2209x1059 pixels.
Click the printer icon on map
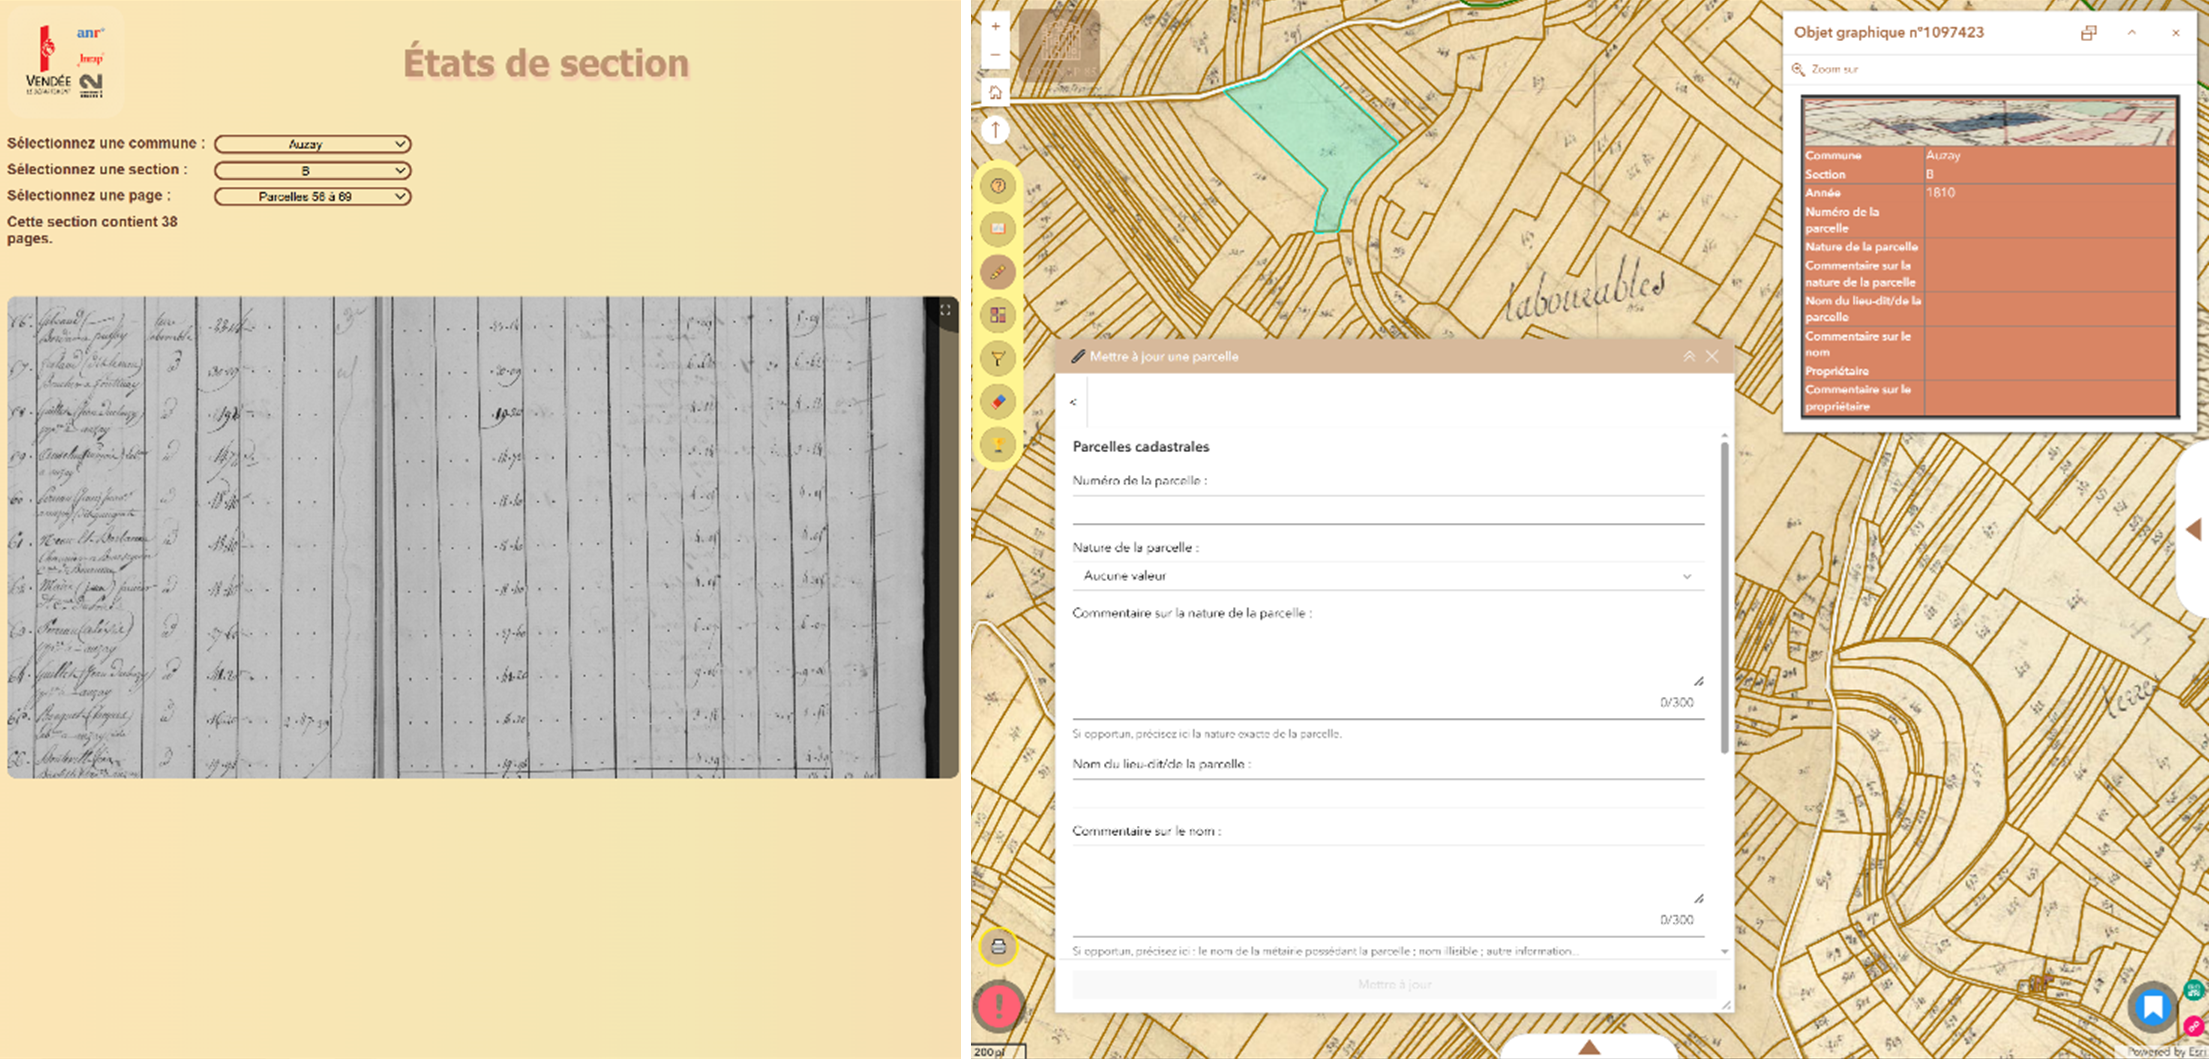(x=997, y=946)
